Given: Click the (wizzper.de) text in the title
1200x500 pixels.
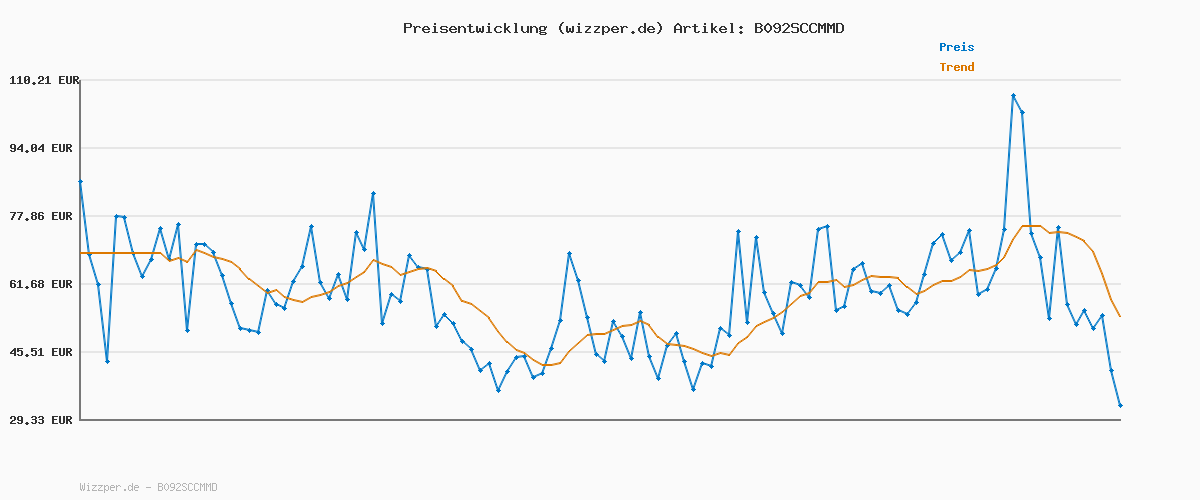Looking at the screenshot, I should (x=608, y=28).
